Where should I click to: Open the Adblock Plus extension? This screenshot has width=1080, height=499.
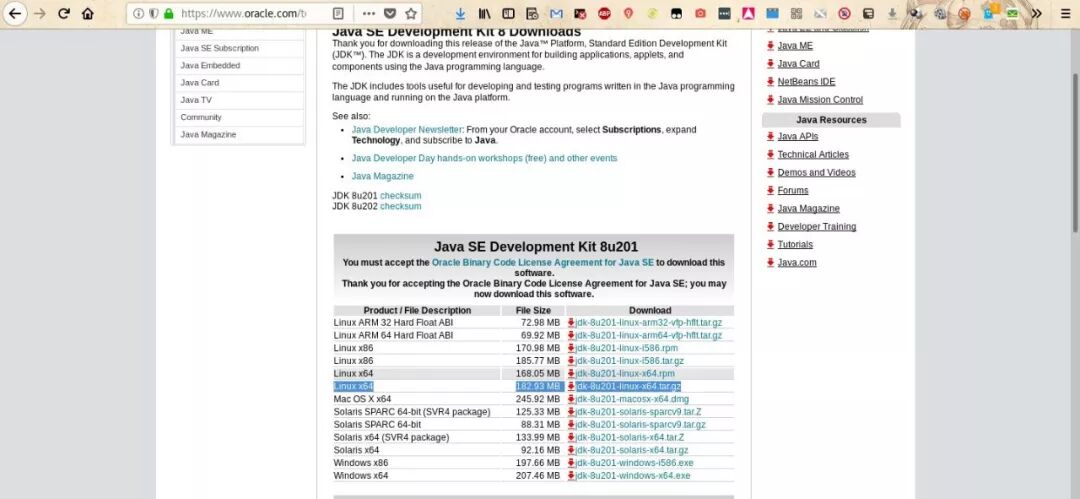click(605, 14)
